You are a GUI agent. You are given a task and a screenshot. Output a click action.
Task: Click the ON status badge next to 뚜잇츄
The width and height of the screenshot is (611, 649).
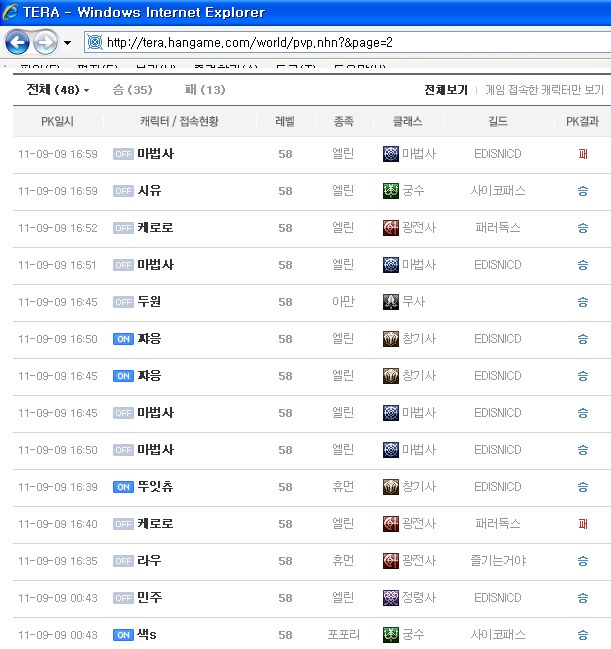point(123,487)
